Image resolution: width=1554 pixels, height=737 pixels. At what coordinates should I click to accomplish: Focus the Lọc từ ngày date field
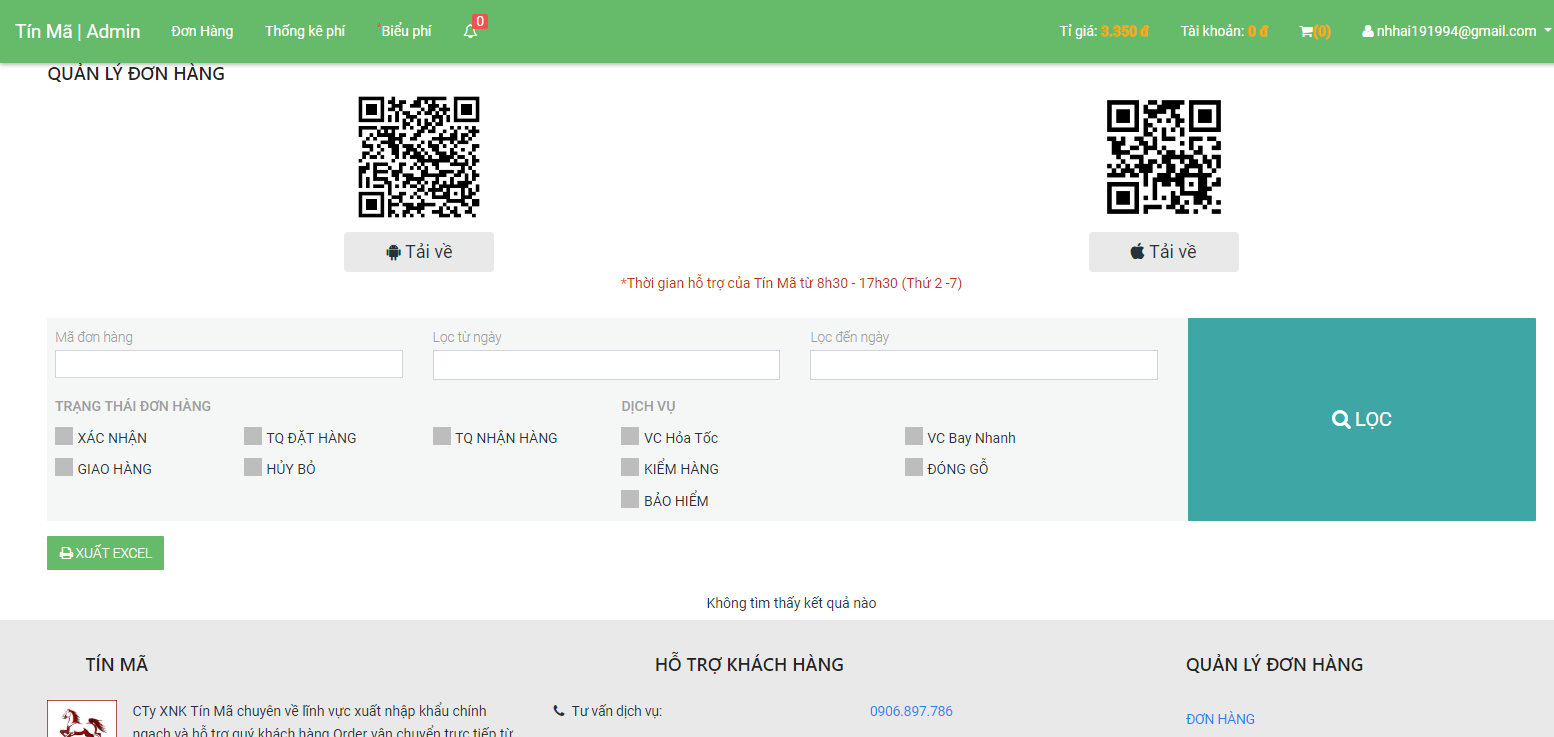coord(606,365)
